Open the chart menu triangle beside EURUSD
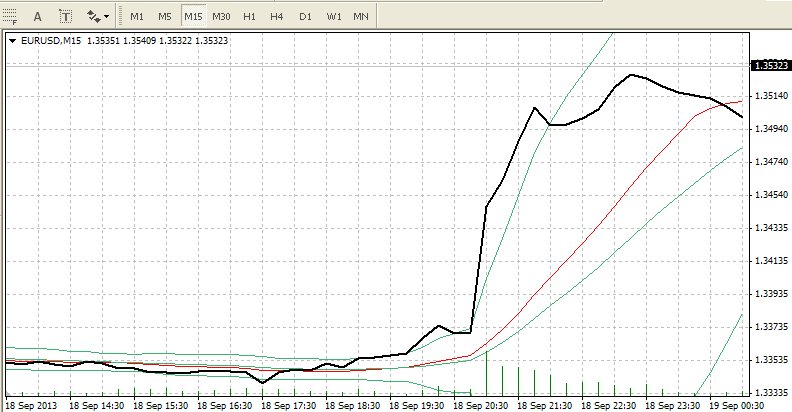The image size is (792, 412). point(13,41)
